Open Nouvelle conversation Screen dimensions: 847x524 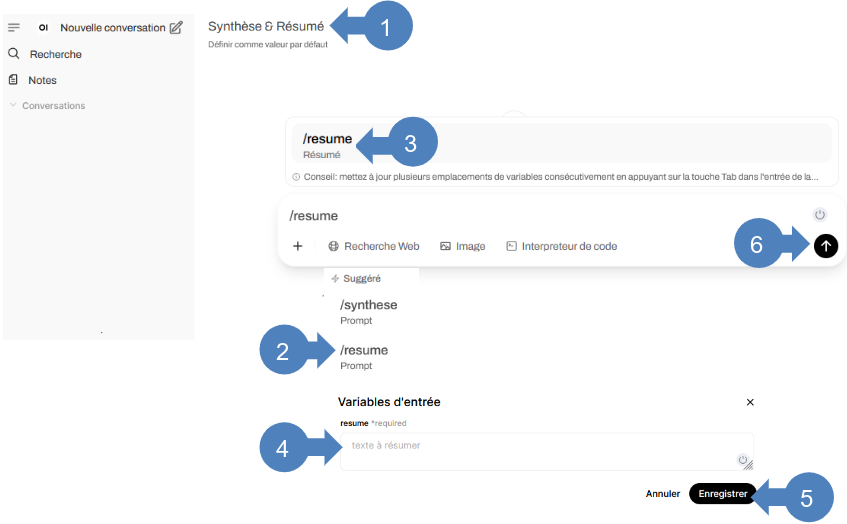tap(113, 28)
